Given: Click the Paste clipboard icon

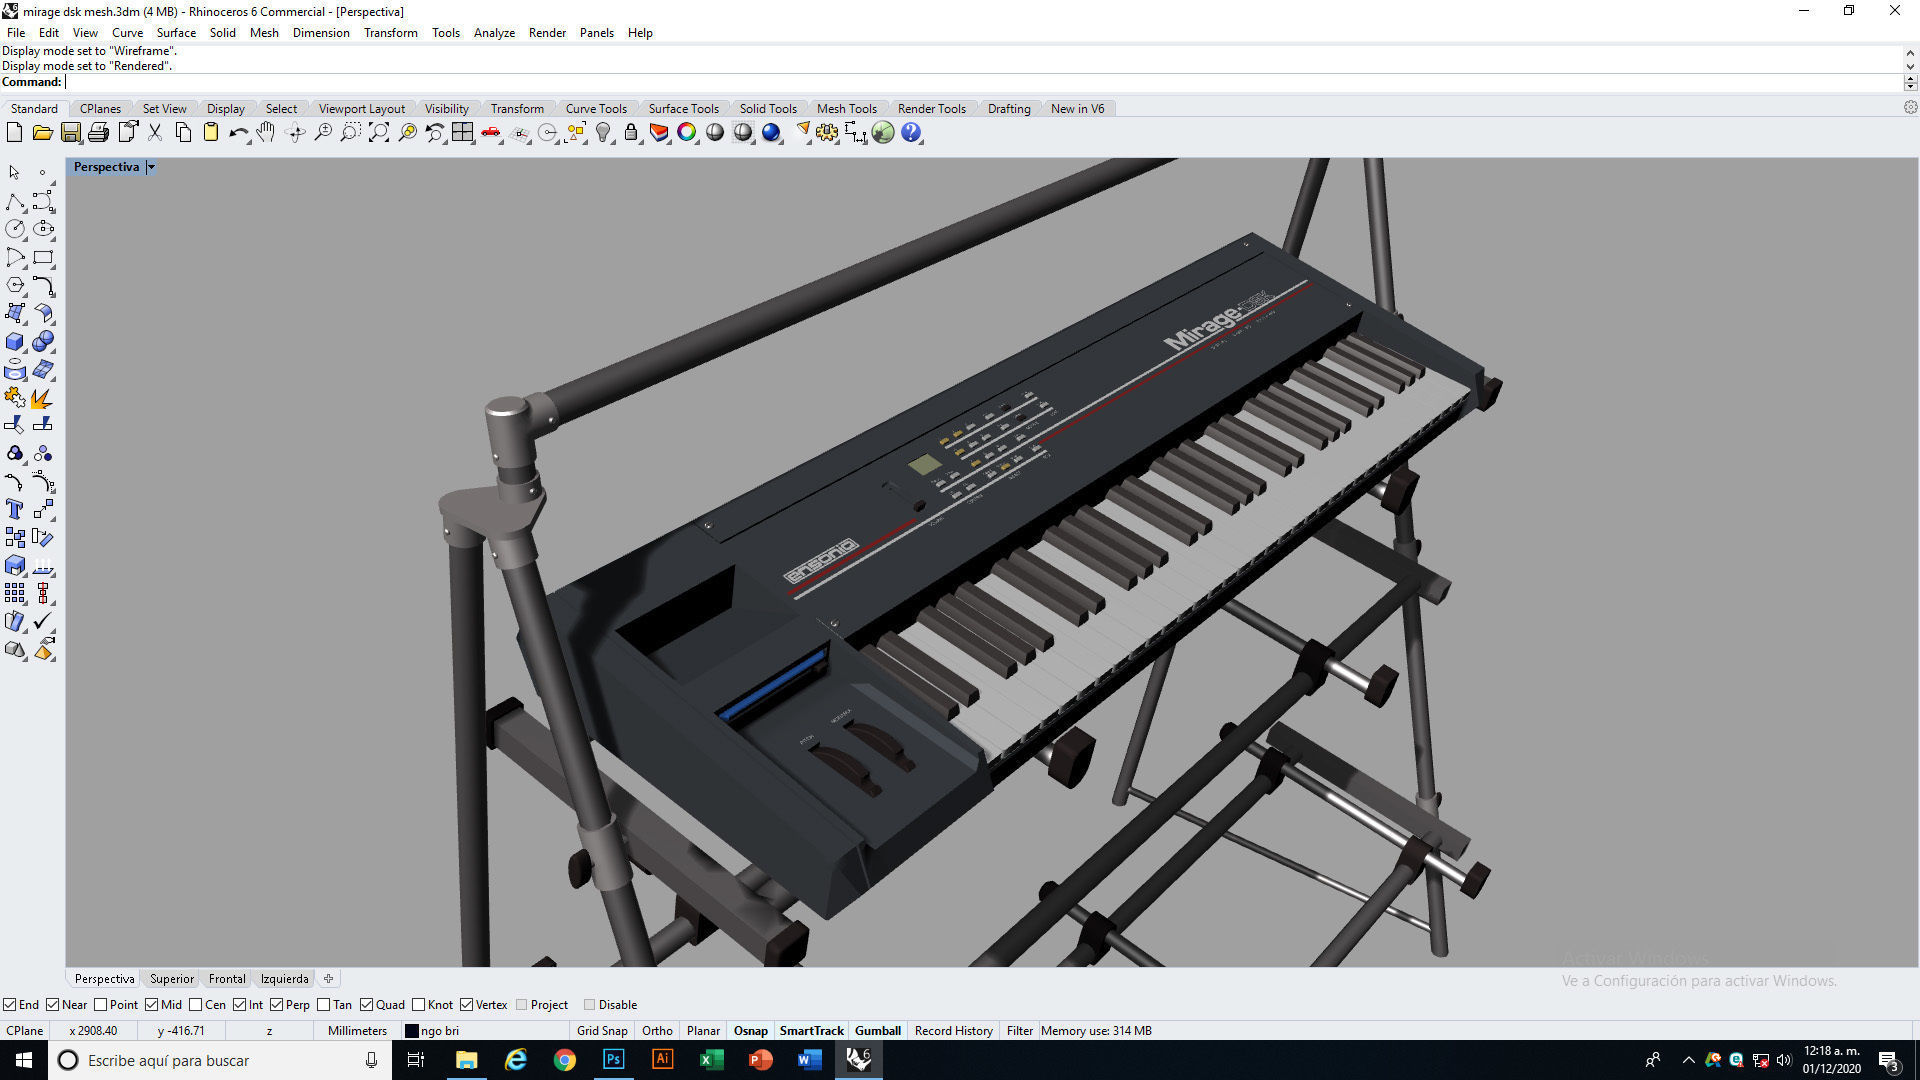Looking at the screenshot, I should click(211, 132).
